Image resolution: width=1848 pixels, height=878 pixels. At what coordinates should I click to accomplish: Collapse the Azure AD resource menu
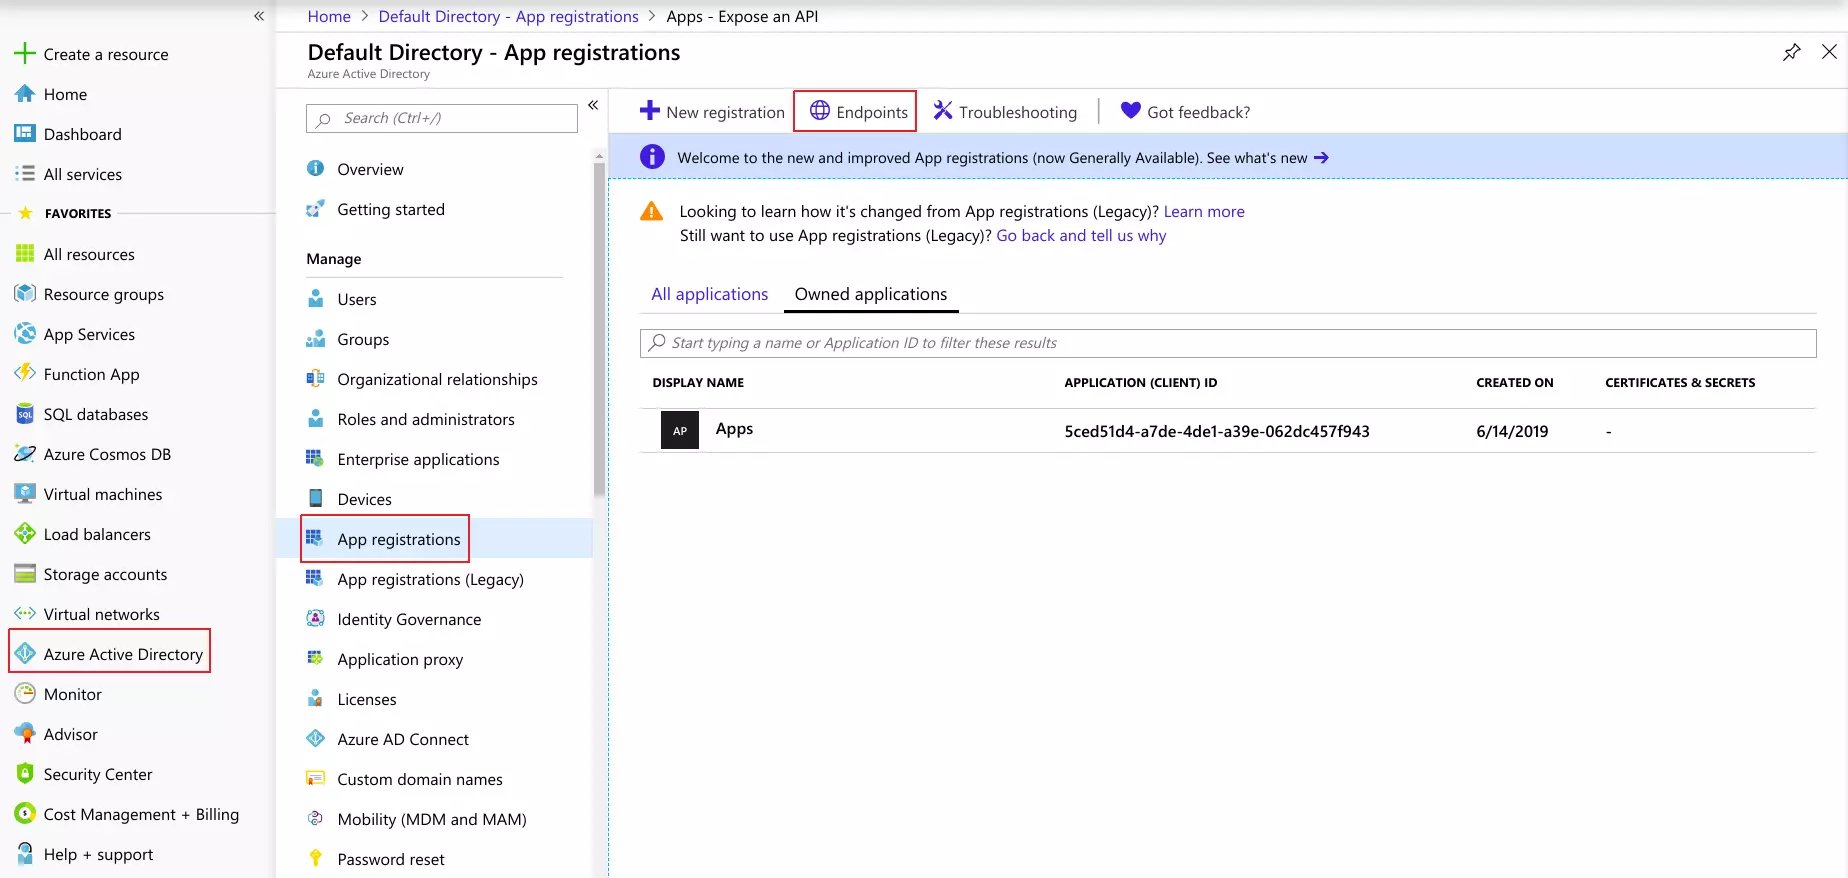(x=593, y=105)
